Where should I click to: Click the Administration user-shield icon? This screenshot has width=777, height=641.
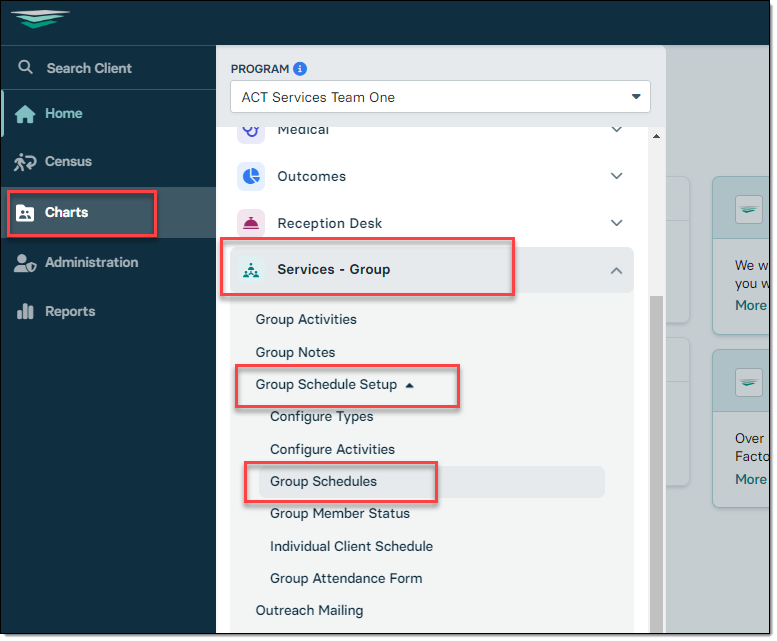pyautogui.click(x=25, y=263)
